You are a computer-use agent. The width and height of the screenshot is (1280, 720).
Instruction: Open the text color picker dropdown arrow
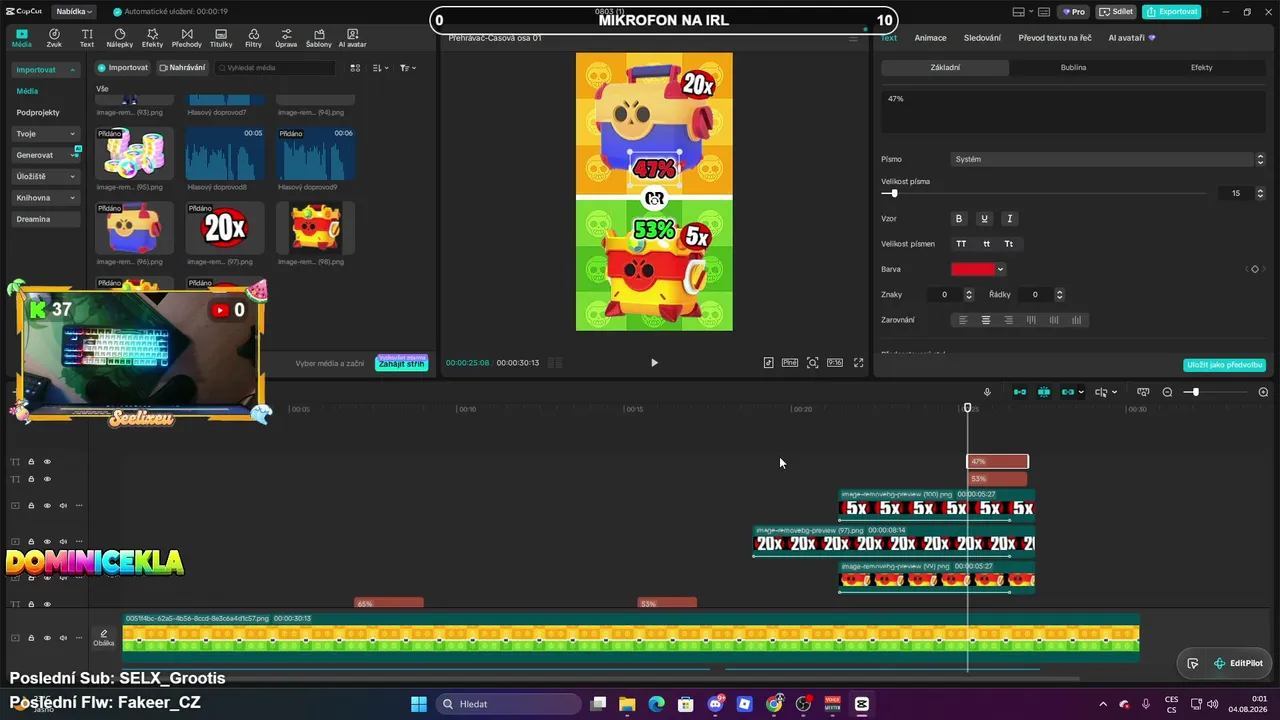tap(1000, 269)
